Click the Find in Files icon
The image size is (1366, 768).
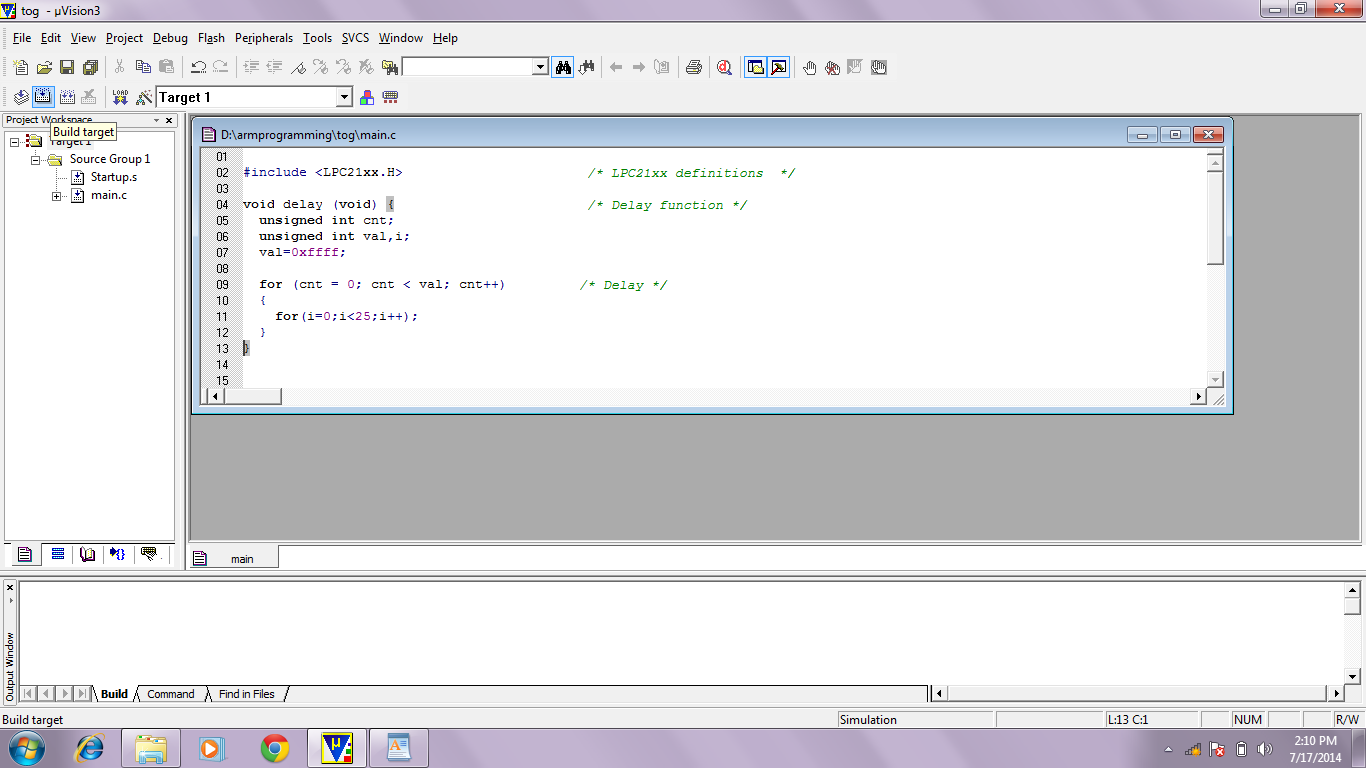point(390,67)
